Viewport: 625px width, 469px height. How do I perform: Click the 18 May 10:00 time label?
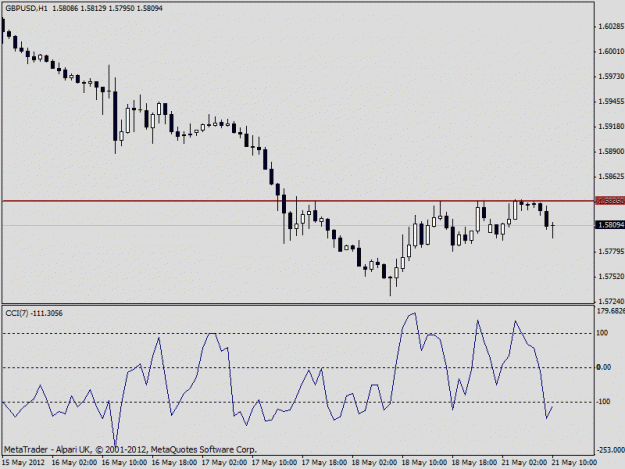point(424,463)
